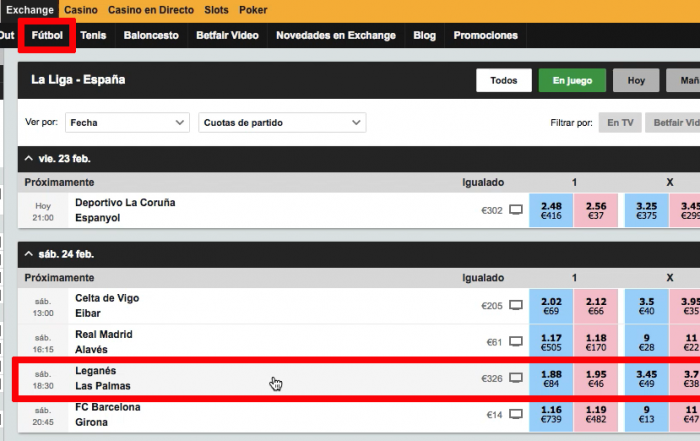Image resolution: width=700 pixels, height=441 pixels.
Task: Open Novedades en Exchange
Action: click(x=336, y=35)
